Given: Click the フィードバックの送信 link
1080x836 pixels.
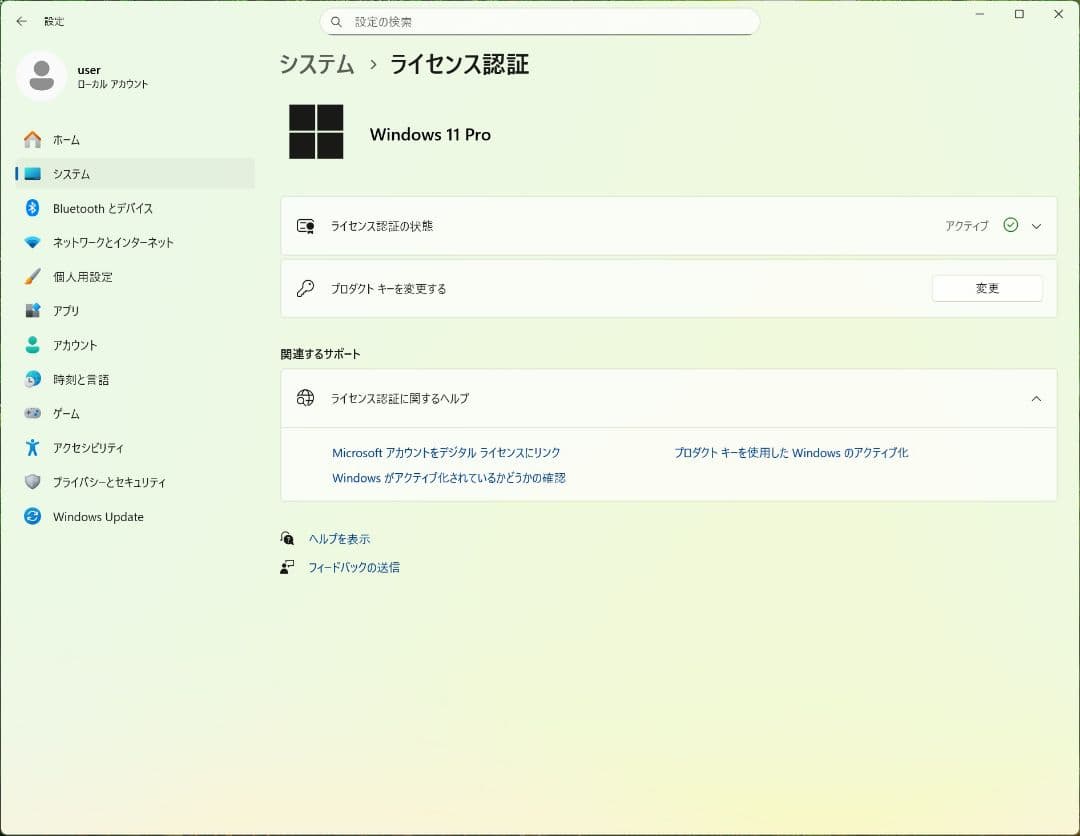Looking at the screenshot, I should [355, 567].
